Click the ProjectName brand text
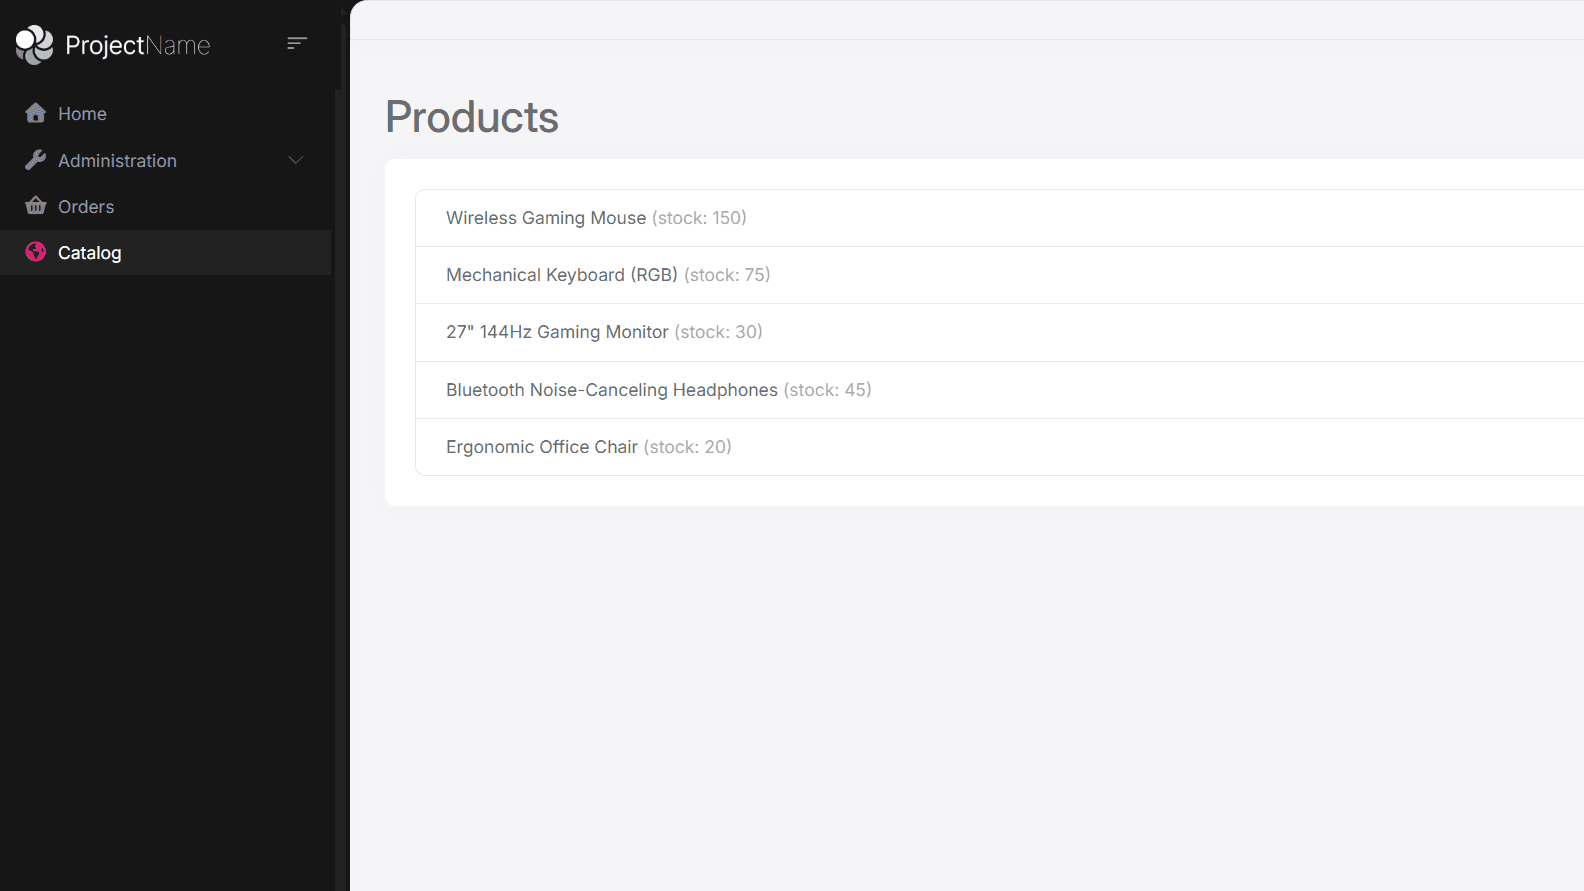Screen dimensions: 1584x891 (x=138, y=46)
